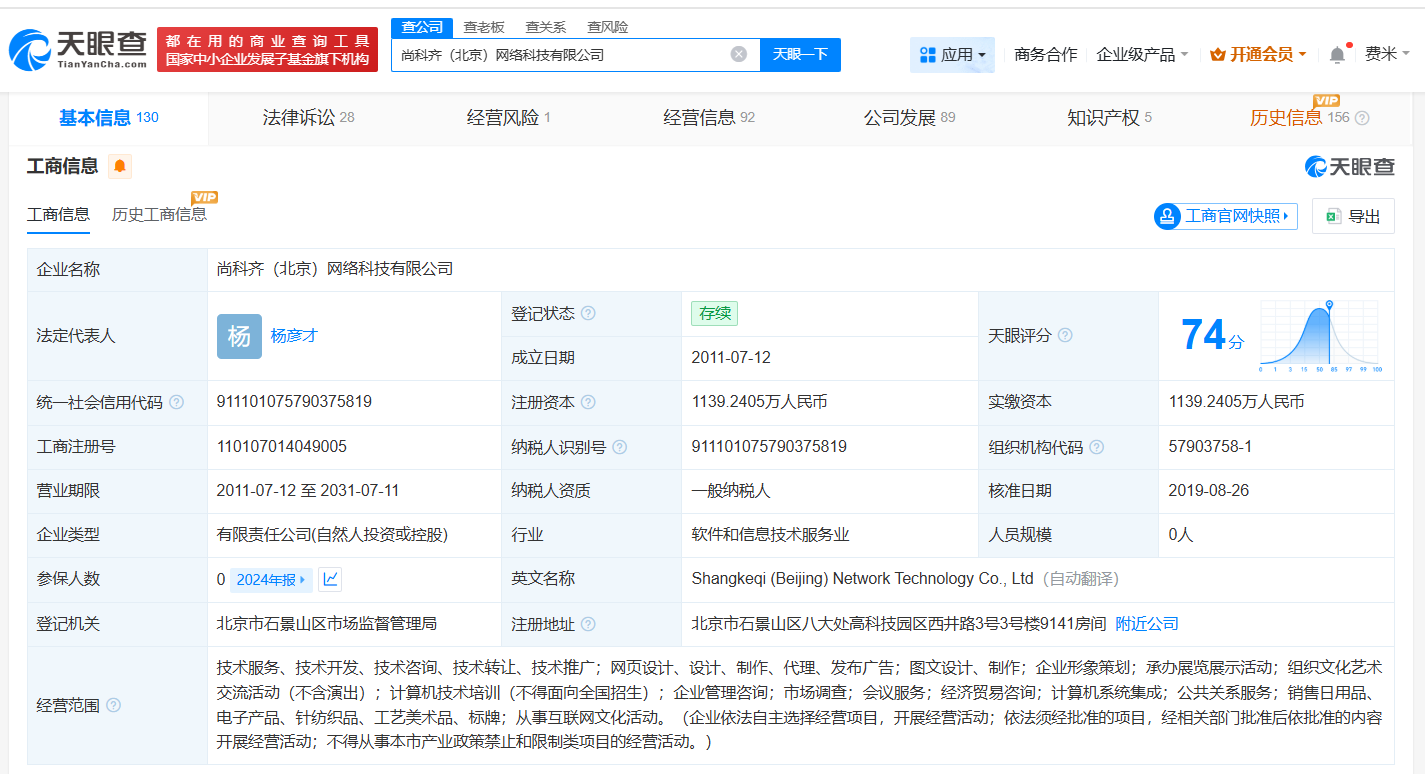Click the Excel icon on 导出 button
1425x774 pixels.
(1334, 216)
